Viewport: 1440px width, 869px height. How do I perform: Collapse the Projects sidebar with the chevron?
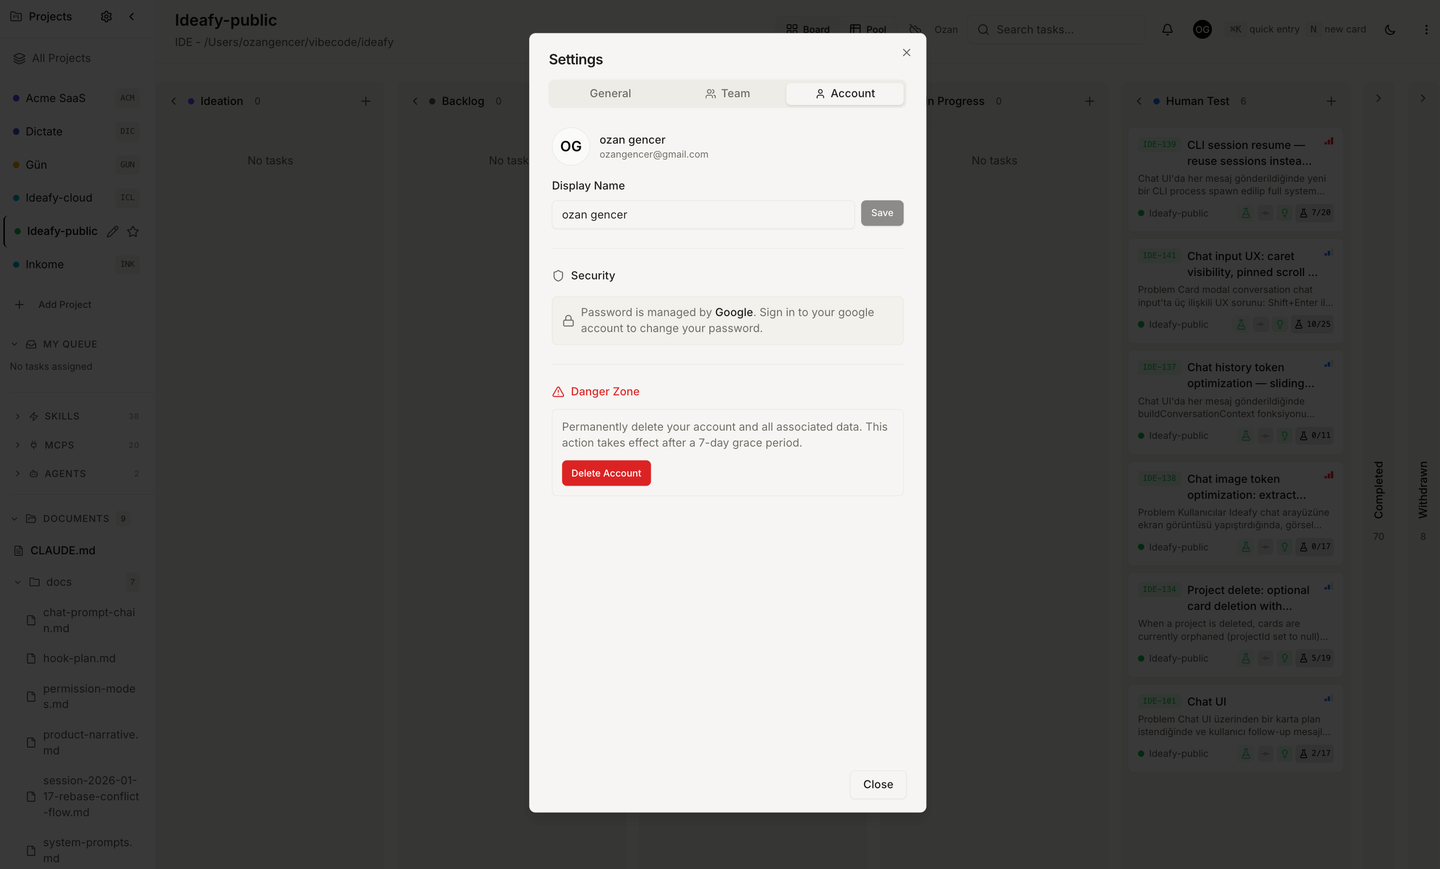pos(132,17)
